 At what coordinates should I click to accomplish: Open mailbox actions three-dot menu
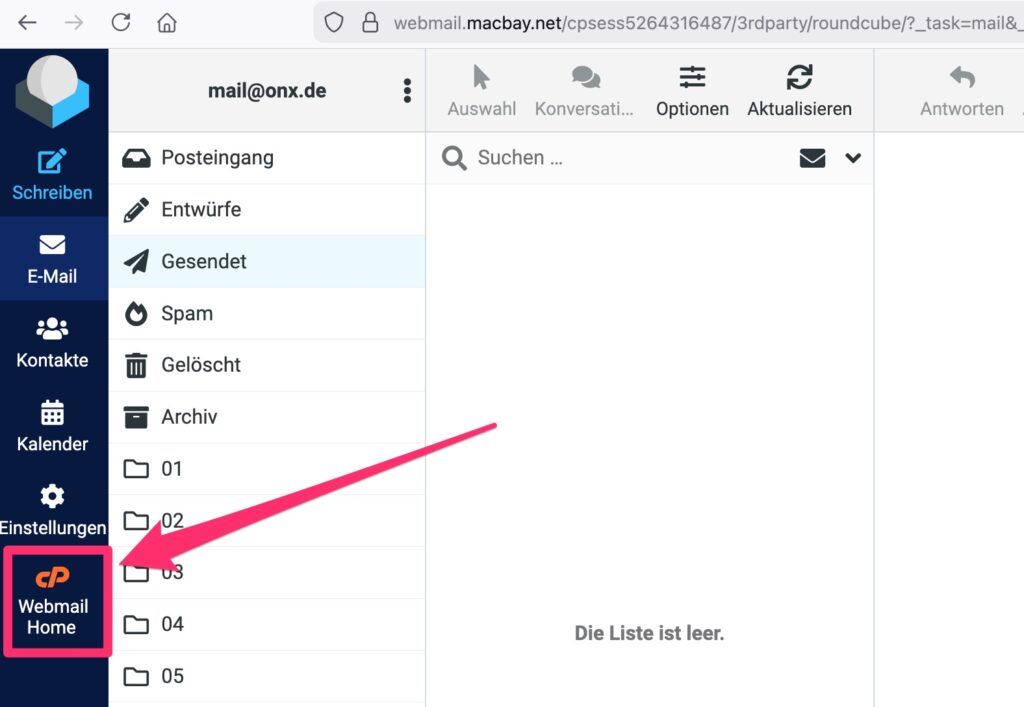[x=407, y=91]
